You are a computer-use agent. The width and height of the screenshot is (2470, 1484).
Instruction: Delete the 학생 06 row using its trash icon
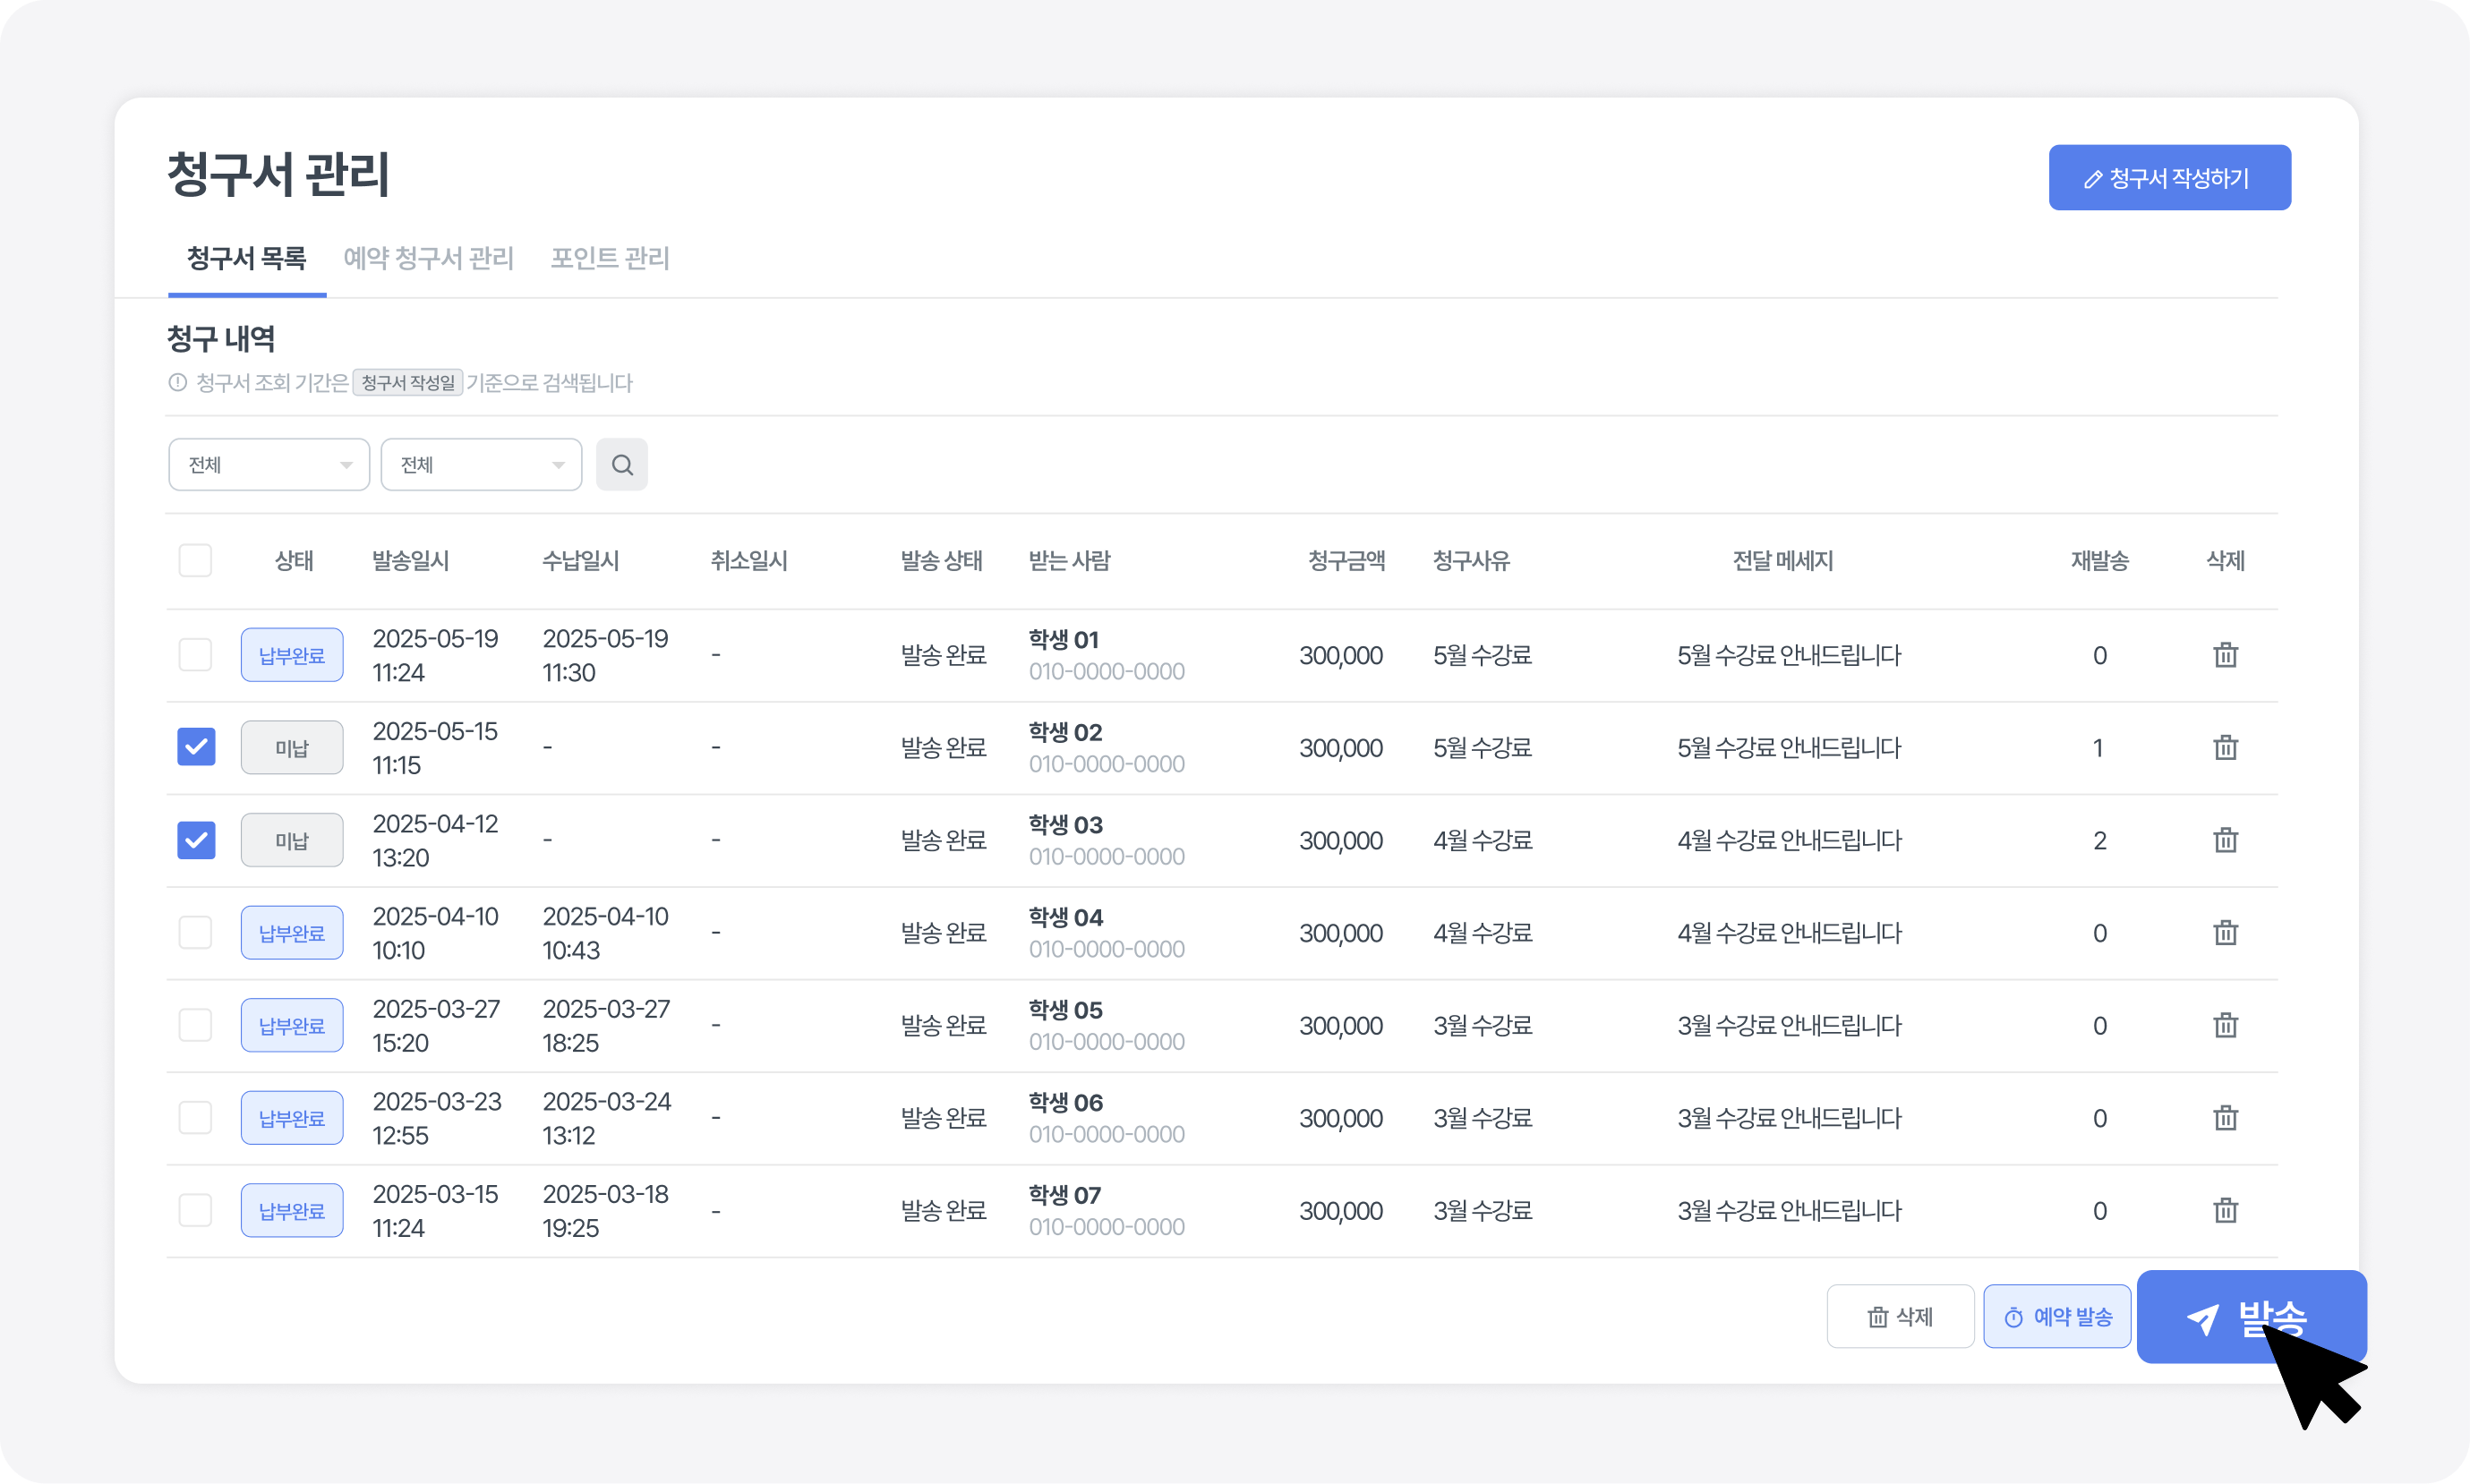coord(2225,1118)
